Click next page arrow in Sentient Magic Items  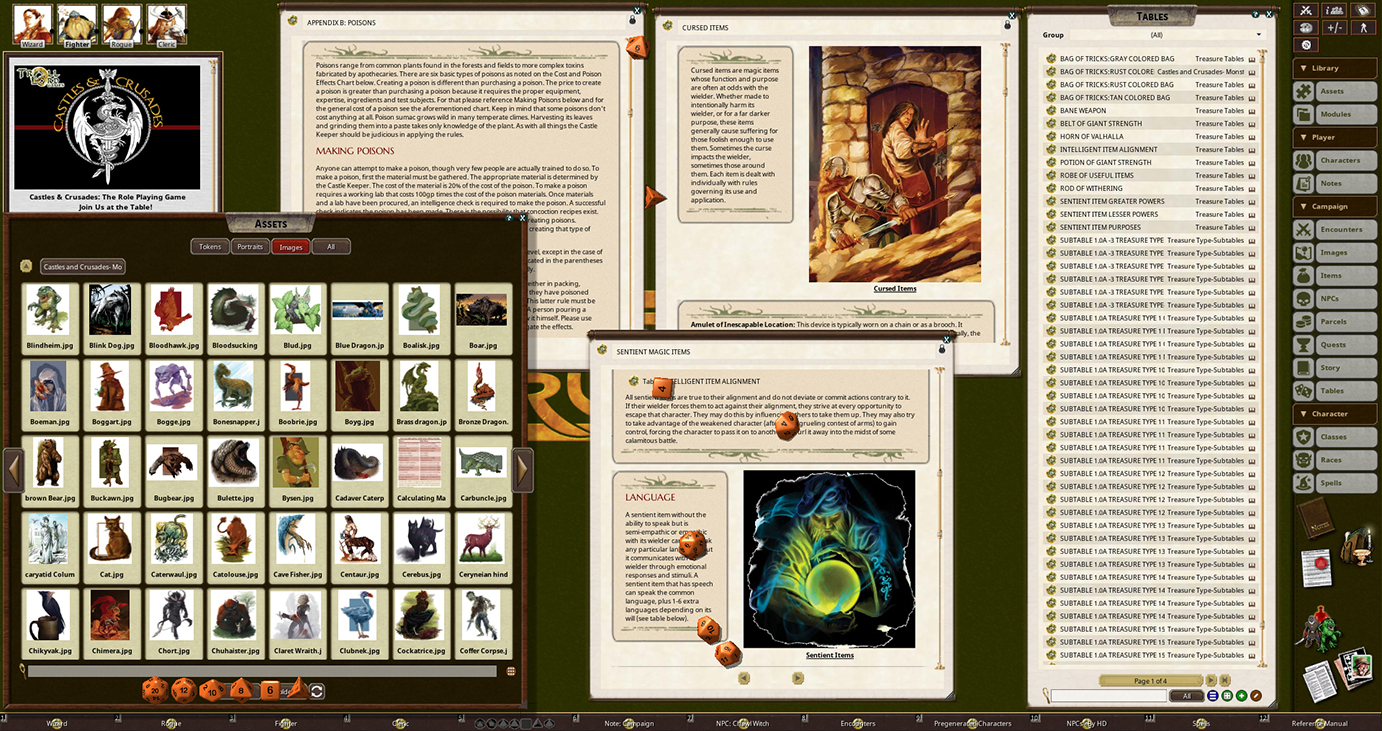tap(798, 678)
